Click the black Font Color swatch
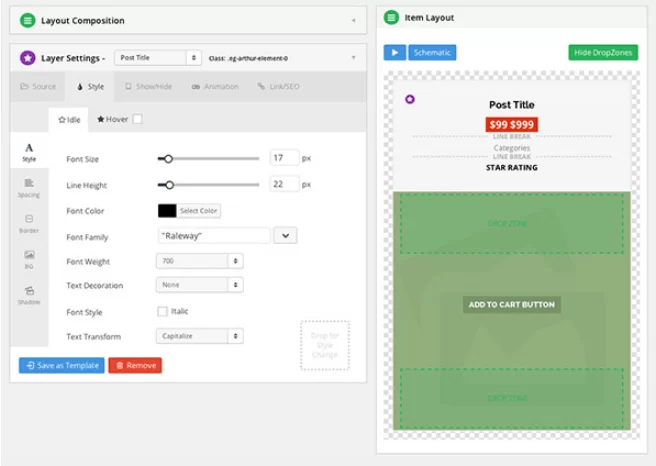656x466 pixels. [x=167, y=211]
